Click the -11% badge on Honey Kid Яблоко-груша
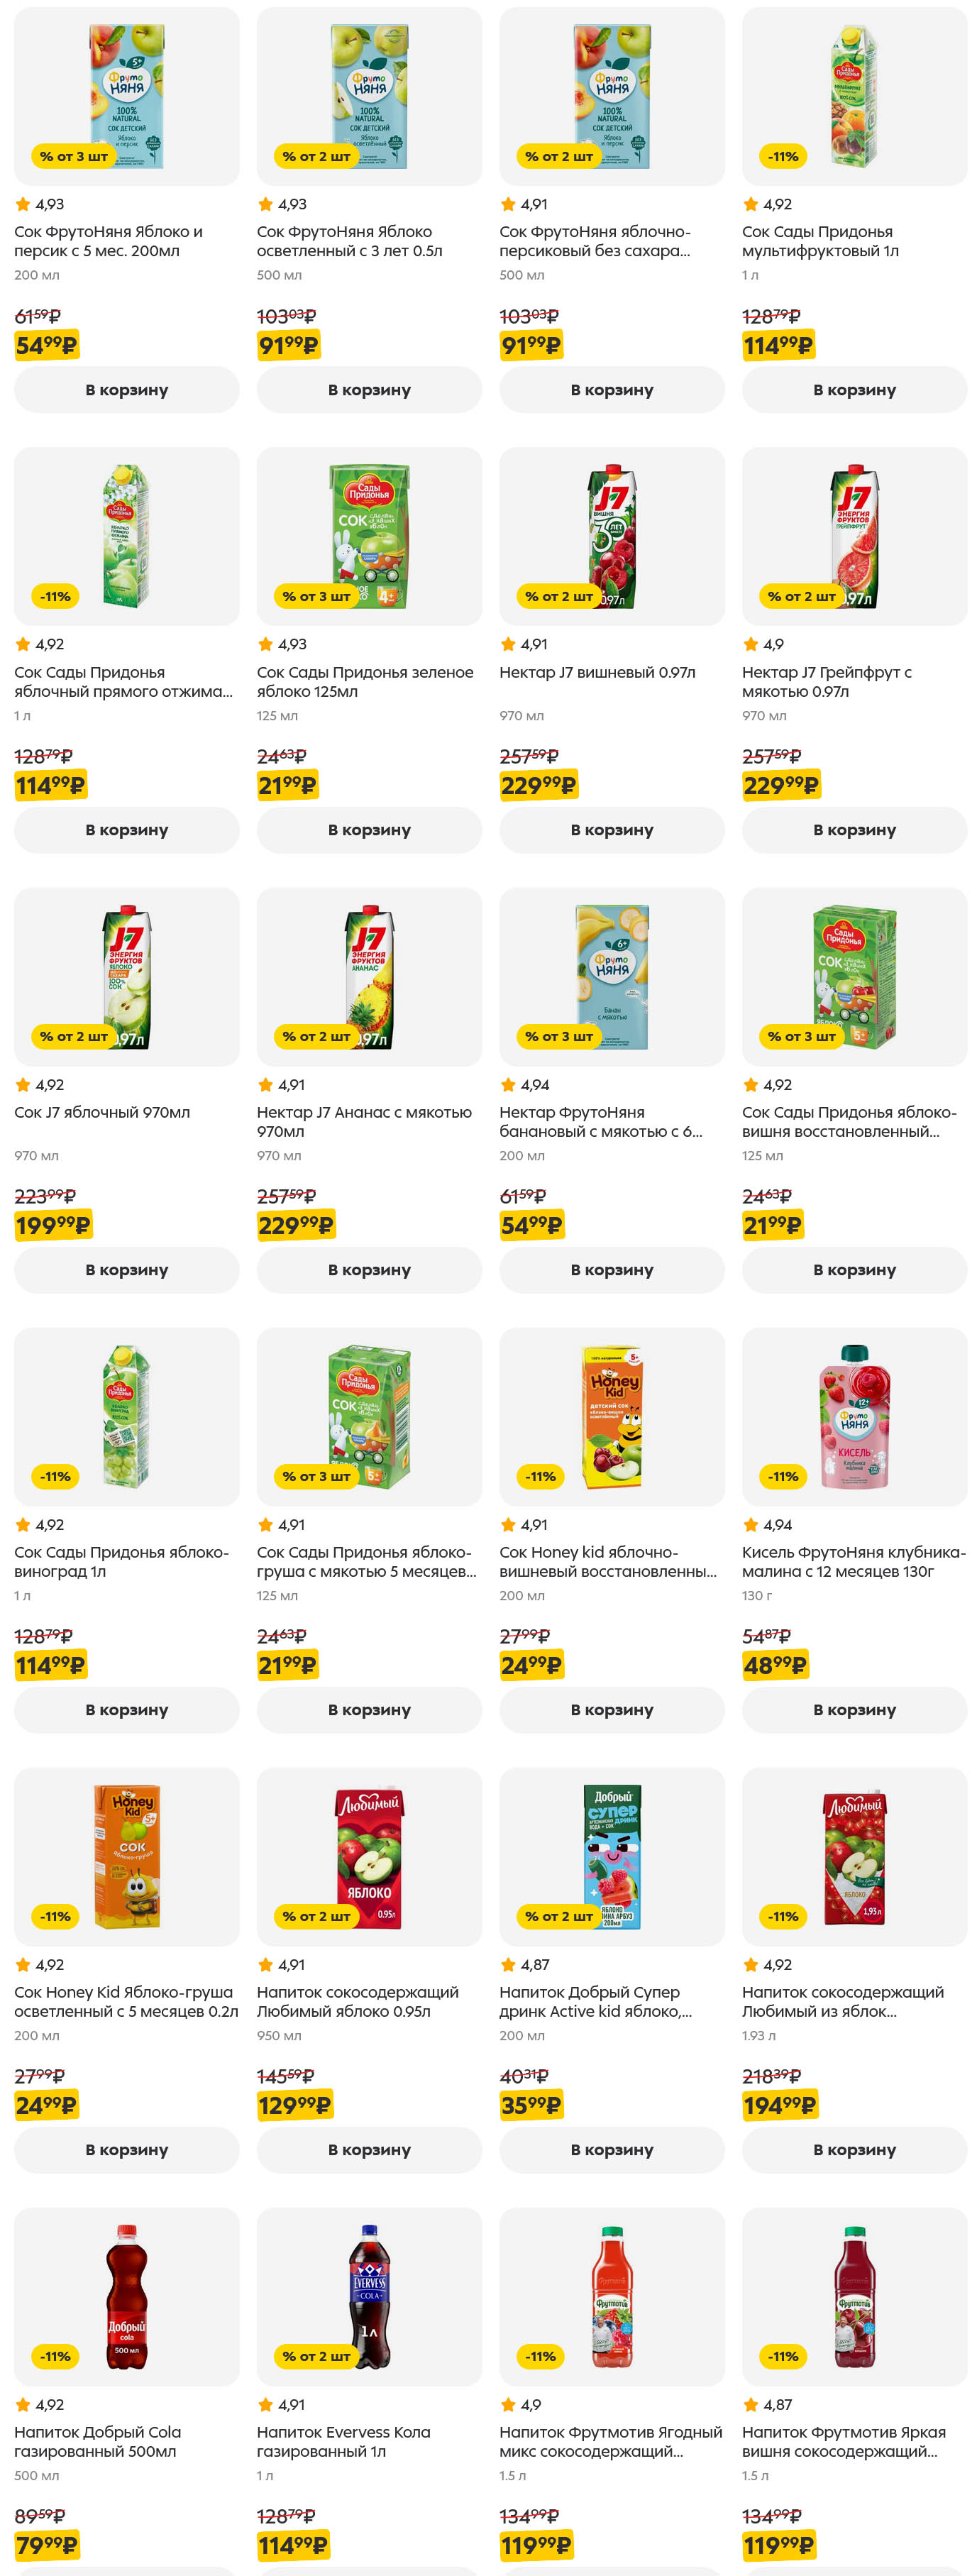The width and height of the screenshot is (977, 2576). pyautogui.click(x=55, y=1917)
